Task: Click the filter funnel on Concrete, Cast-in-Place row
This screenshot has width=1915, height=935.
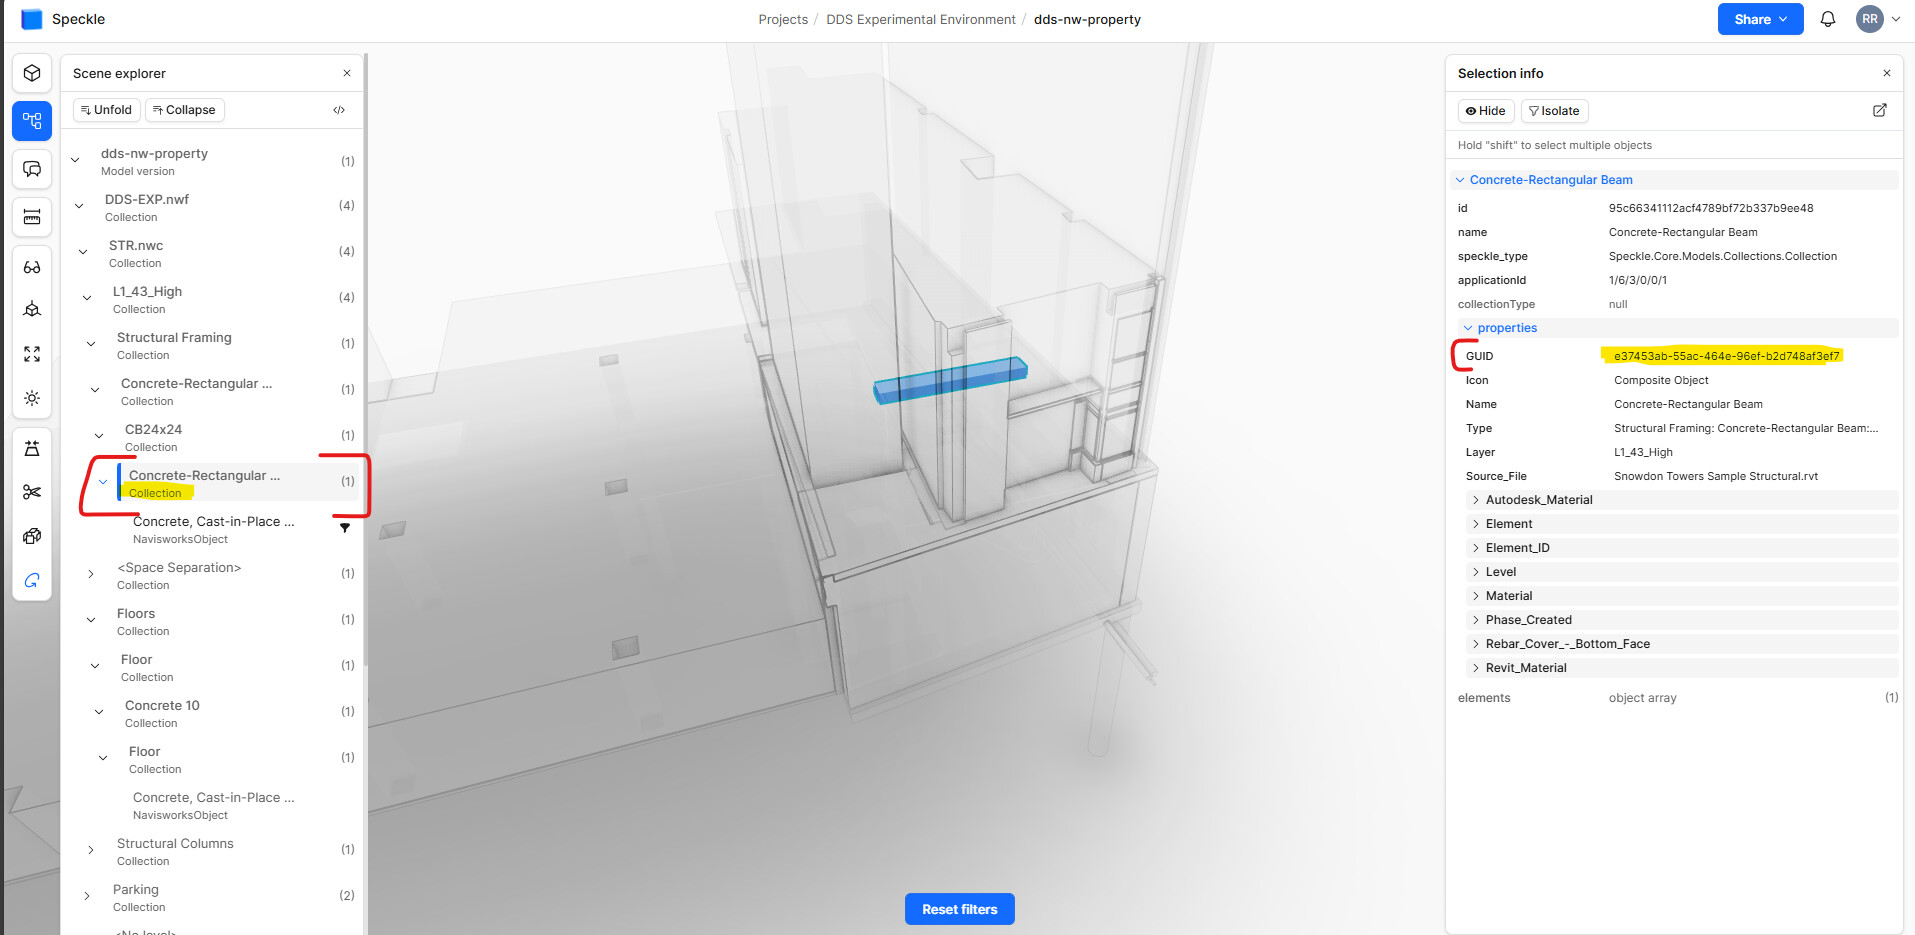Action: [x=345, y=528]
